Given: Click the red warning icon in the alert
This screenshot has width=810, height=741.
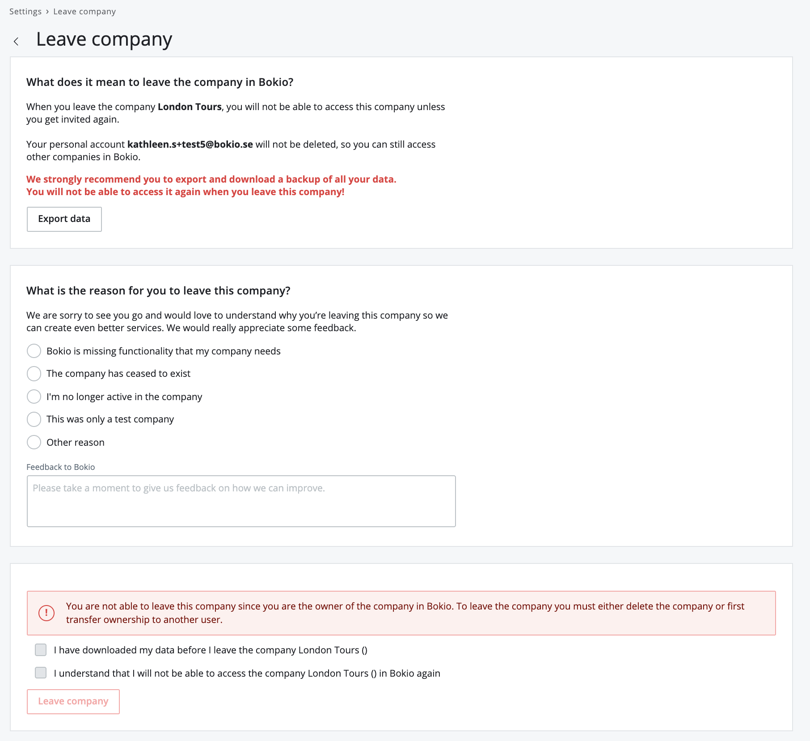Looking at the screenshot, I should 46,613.
